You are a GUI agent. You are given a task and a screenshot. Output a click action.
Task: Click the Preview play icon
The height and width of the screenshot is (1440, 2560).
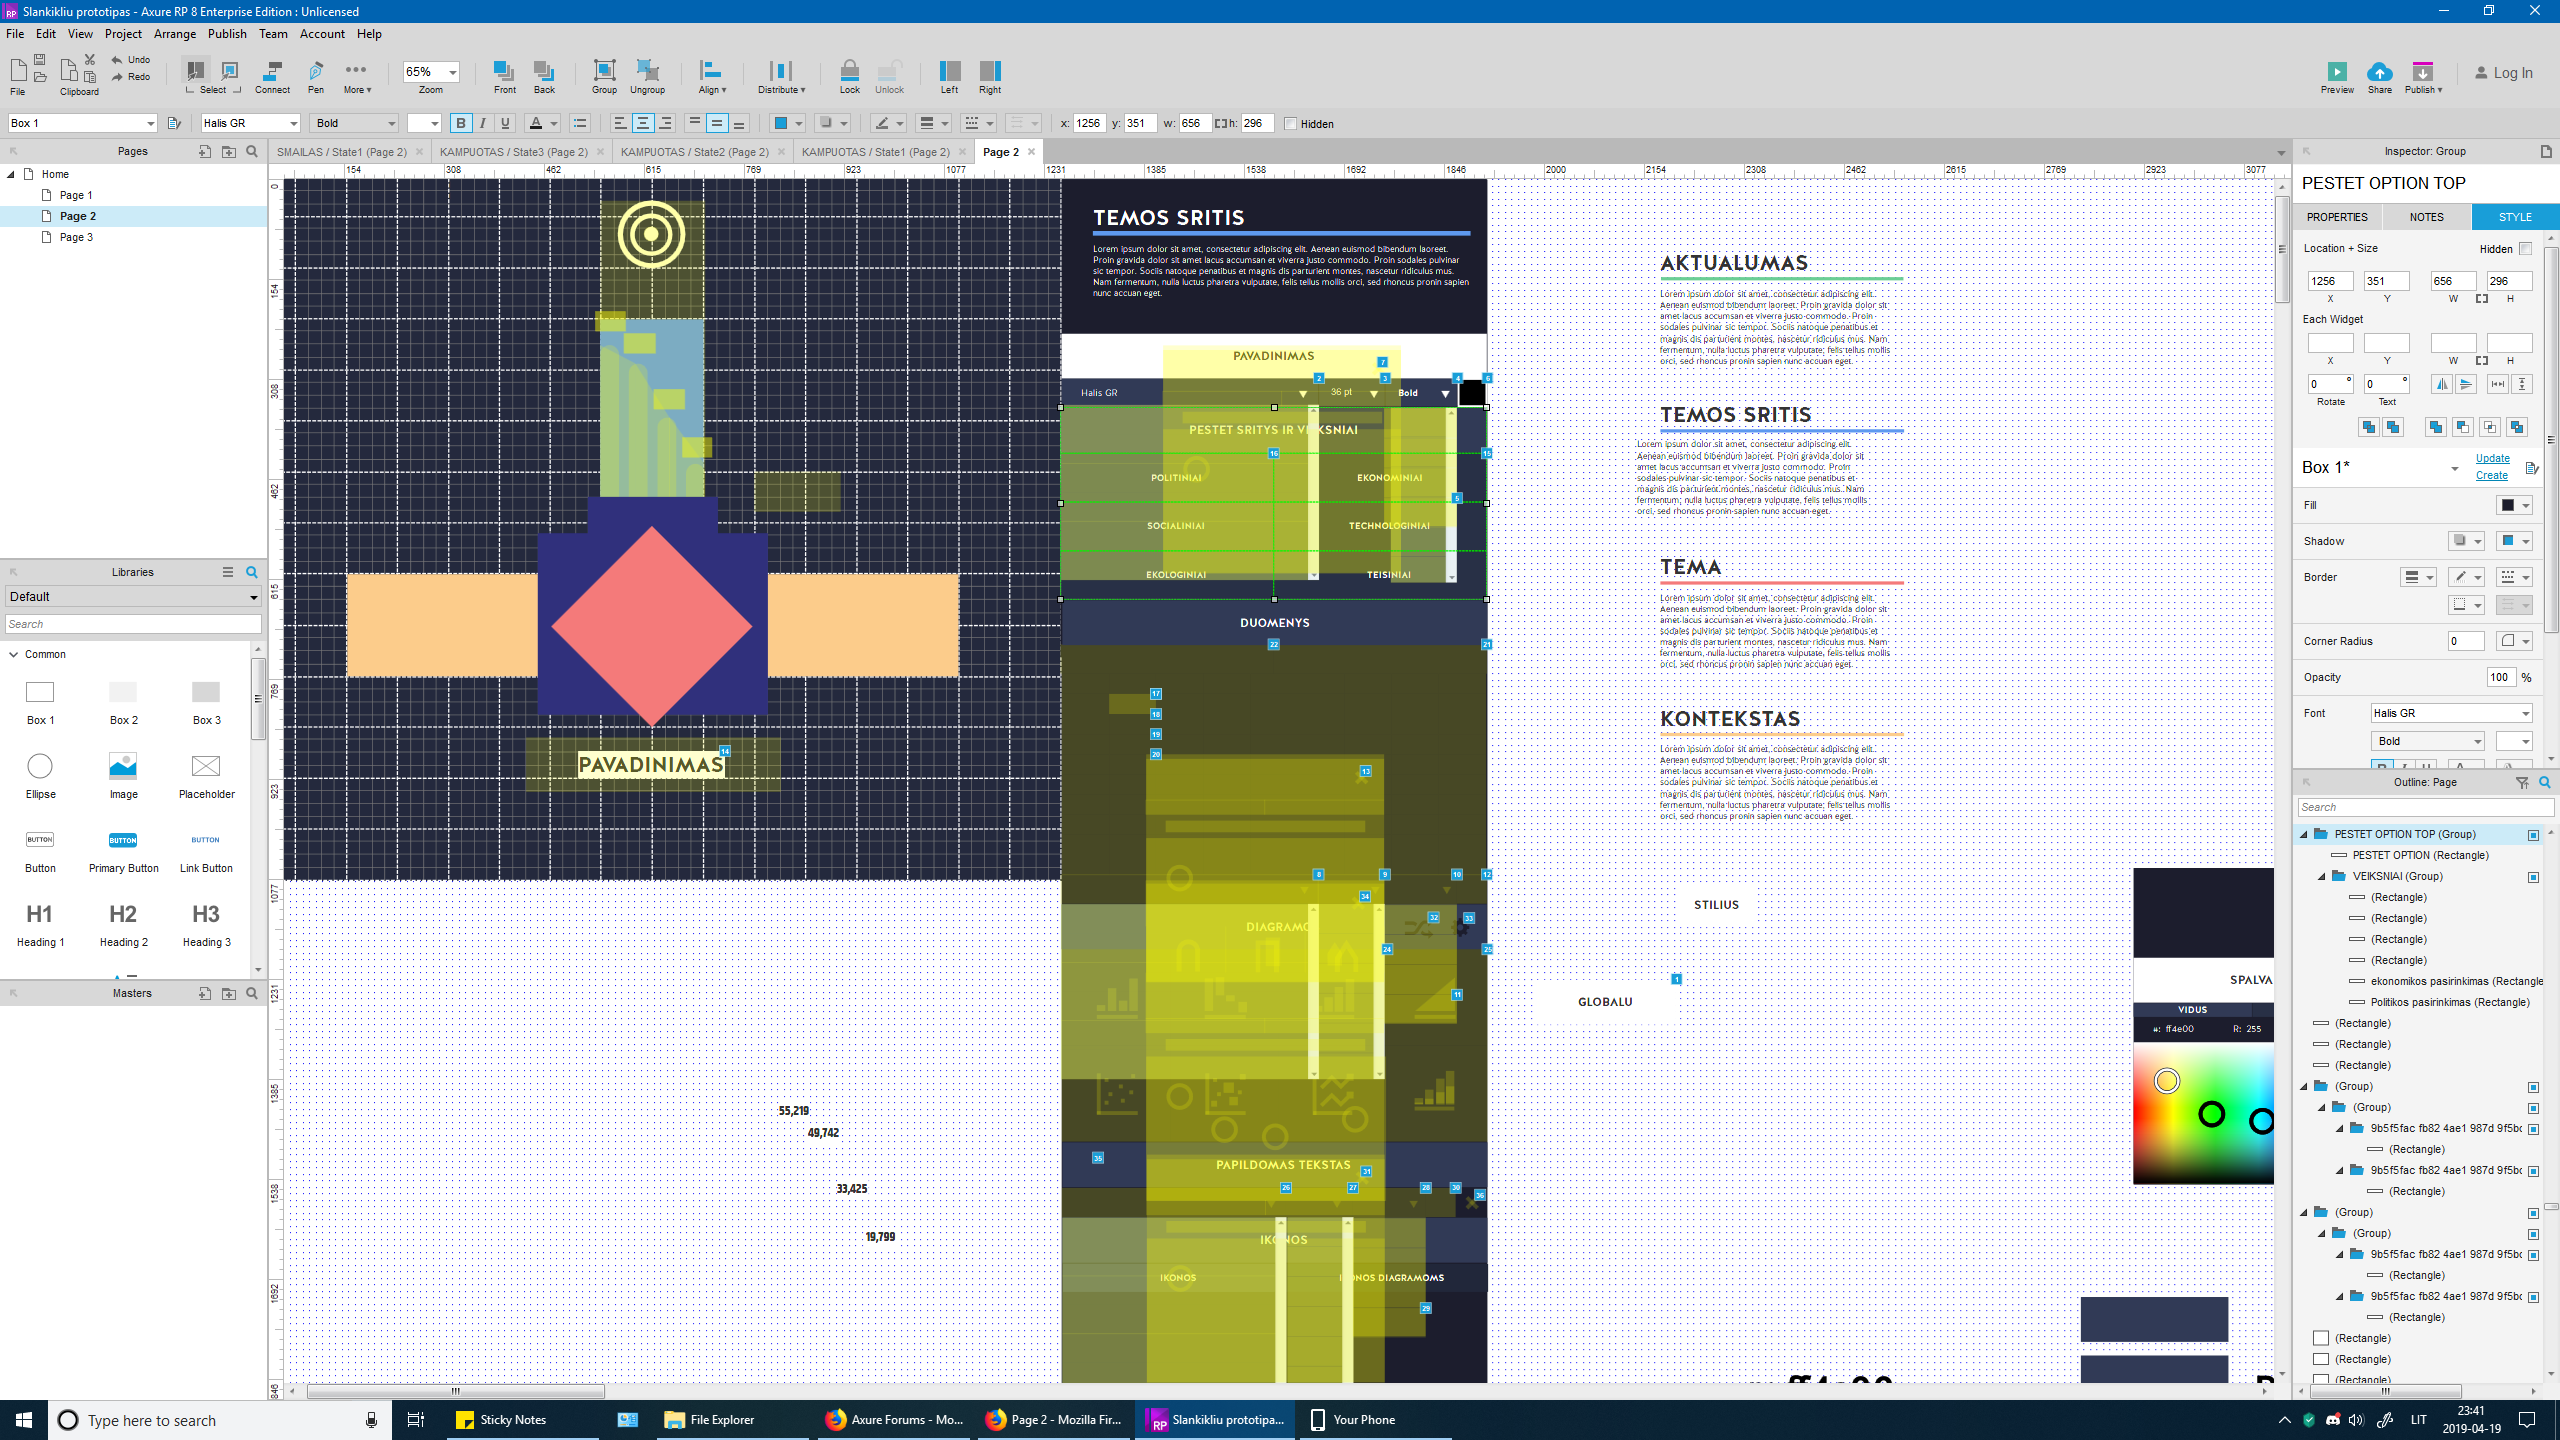tap(2336, 71)
